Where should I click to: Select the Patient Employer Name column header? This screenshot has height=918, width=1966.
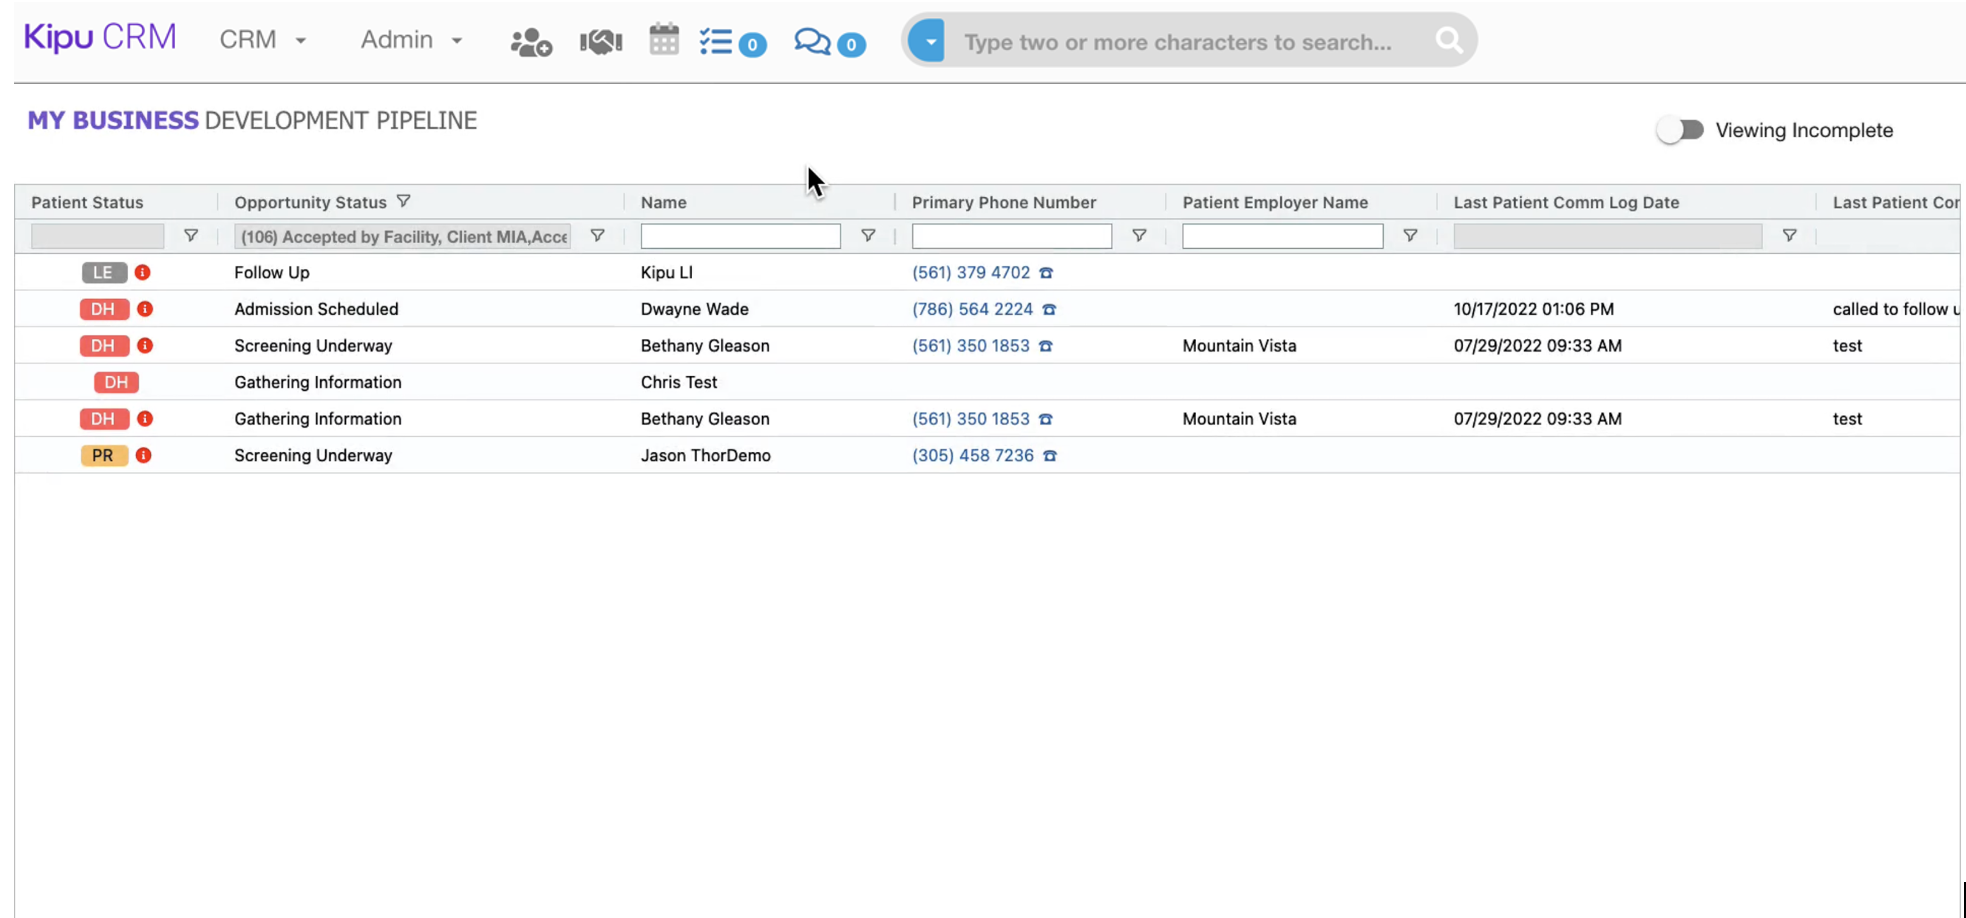coord(1275,202)
